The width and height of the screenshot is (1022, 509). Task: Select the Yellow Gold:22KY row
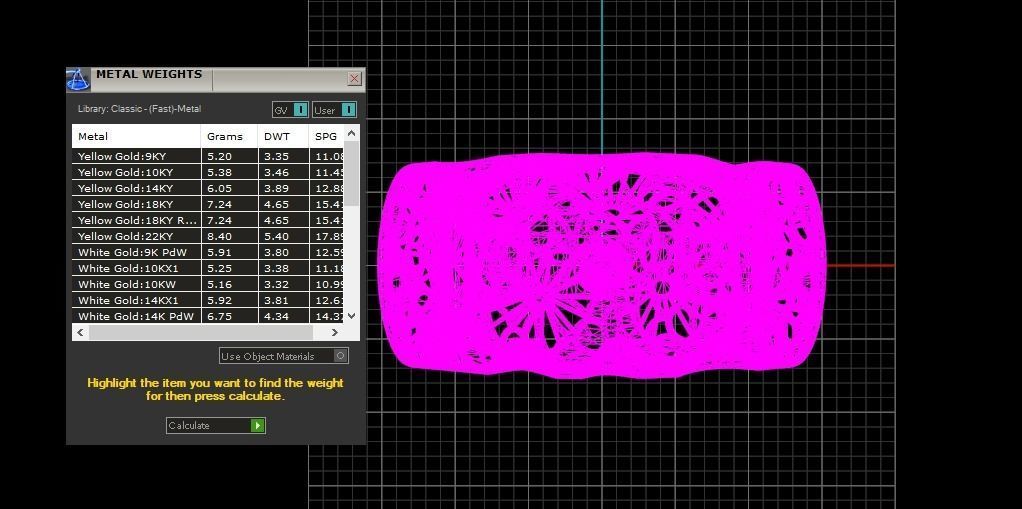point(208,236)
